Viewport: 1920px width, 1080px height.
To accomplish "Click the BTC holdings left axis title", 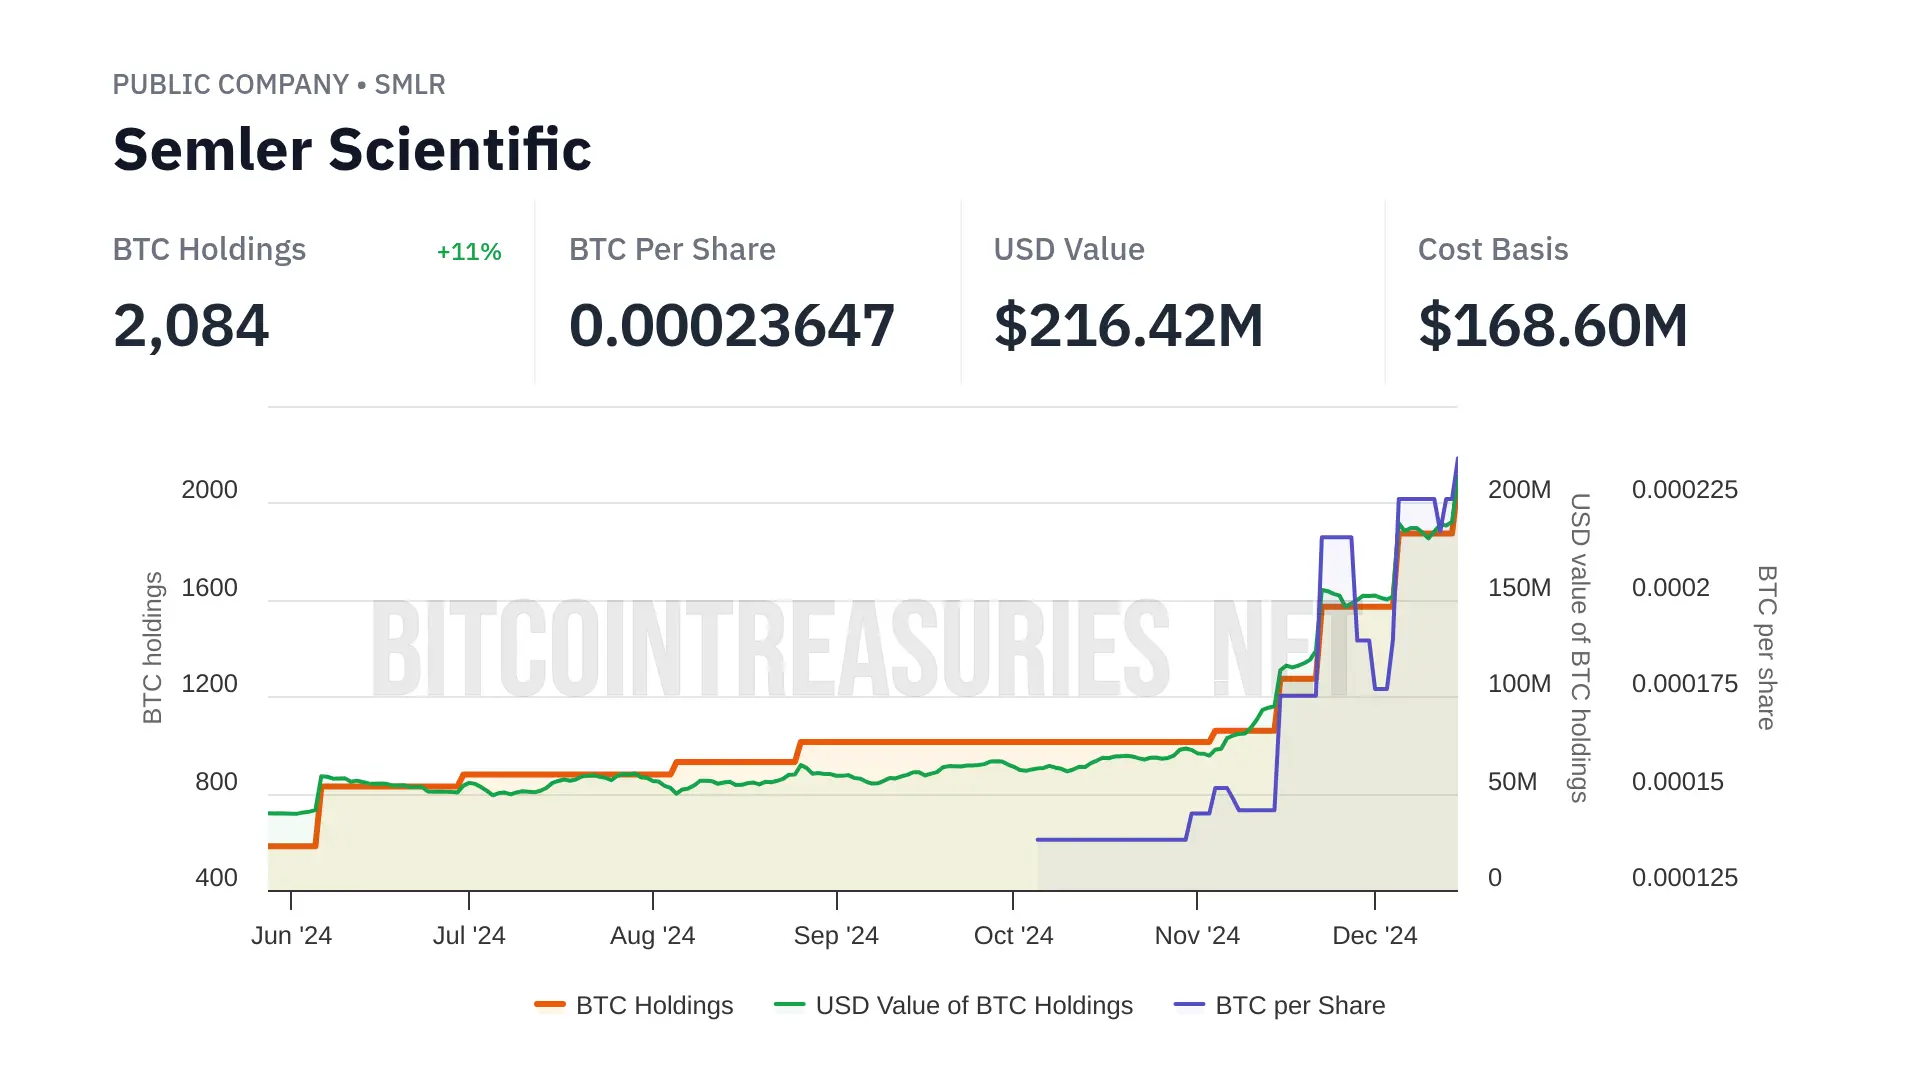I will pos(152,647).
